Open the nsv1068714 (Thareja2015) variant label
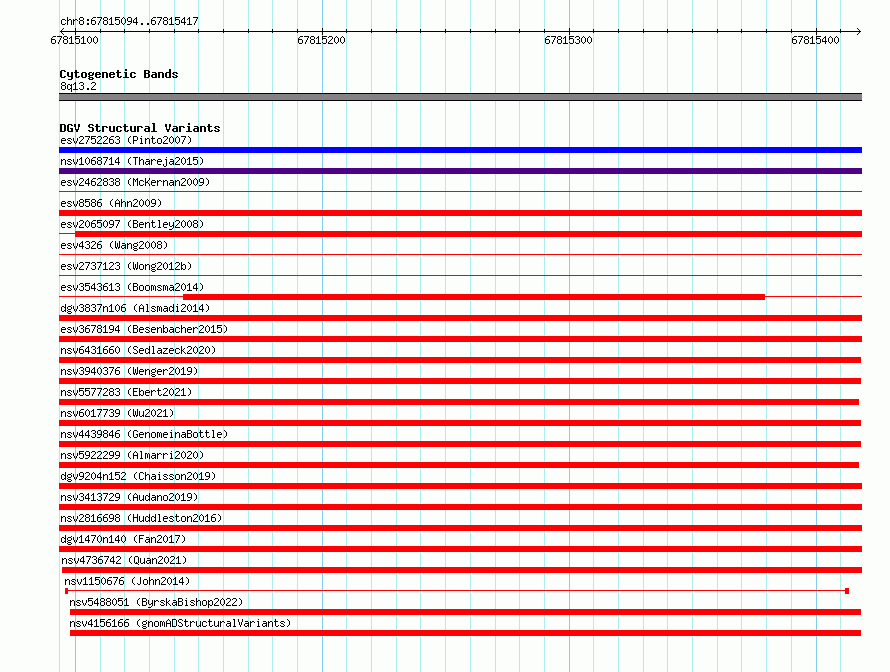Screen dimensions: 890x672 [x=132, y=161]
